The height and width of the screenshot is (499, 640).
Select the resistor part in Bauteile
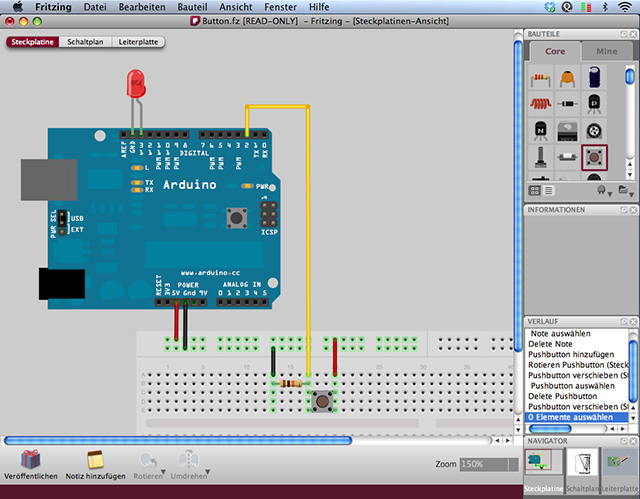[x=540, y=78]
